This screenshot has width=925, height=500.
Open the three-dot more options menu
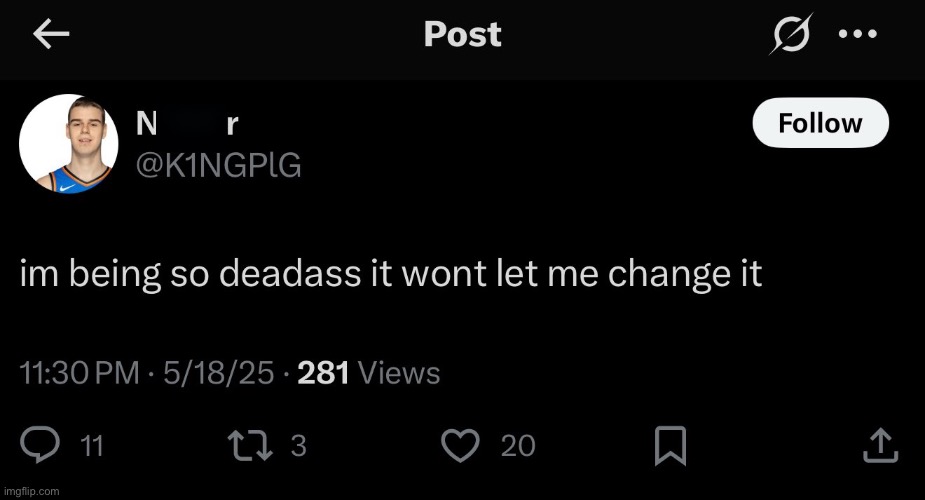click(x=857, y=35)
